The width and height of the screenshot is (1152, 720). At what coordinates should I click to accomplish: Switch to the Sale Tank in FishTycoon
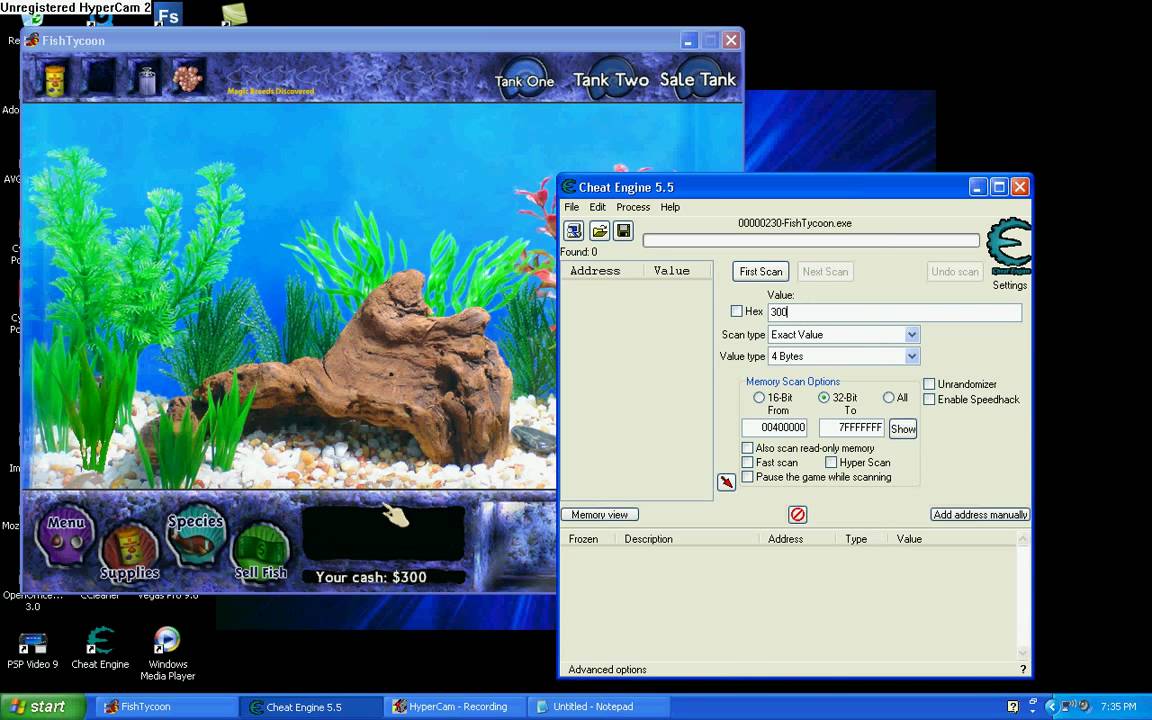[697, 79]
